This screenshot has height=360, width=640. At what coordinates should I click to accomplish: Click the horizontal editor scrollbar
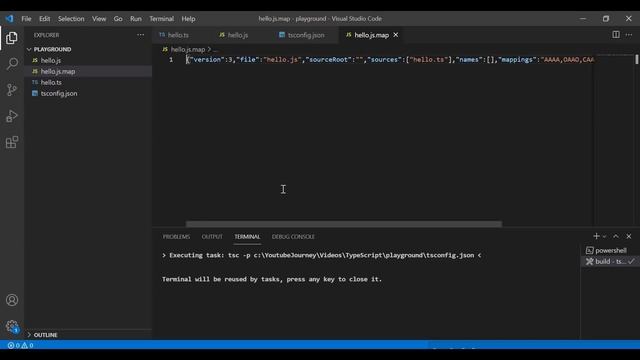pos(344,224)
